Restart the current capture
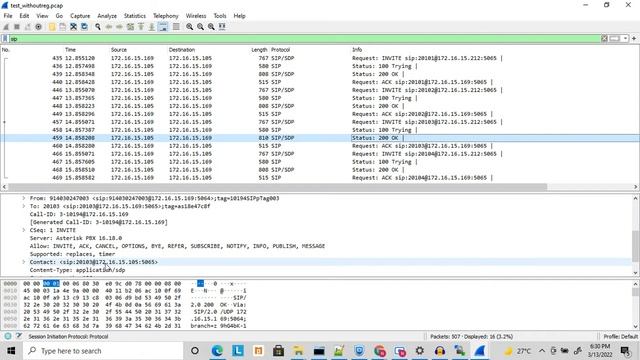Viewport: 640px width, 360px height. click(x=27, y=27)
